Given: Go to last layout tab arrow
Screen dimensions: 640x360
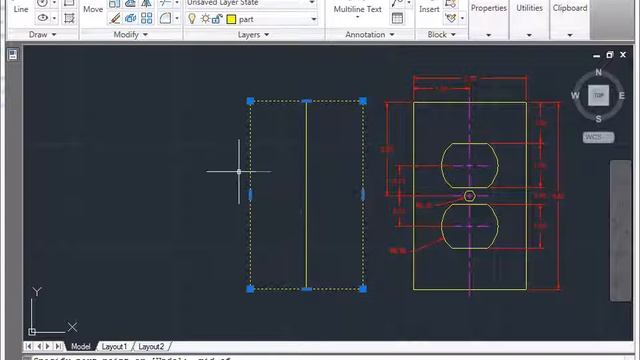Looking at the screenshot, I should tap(58, 346).
